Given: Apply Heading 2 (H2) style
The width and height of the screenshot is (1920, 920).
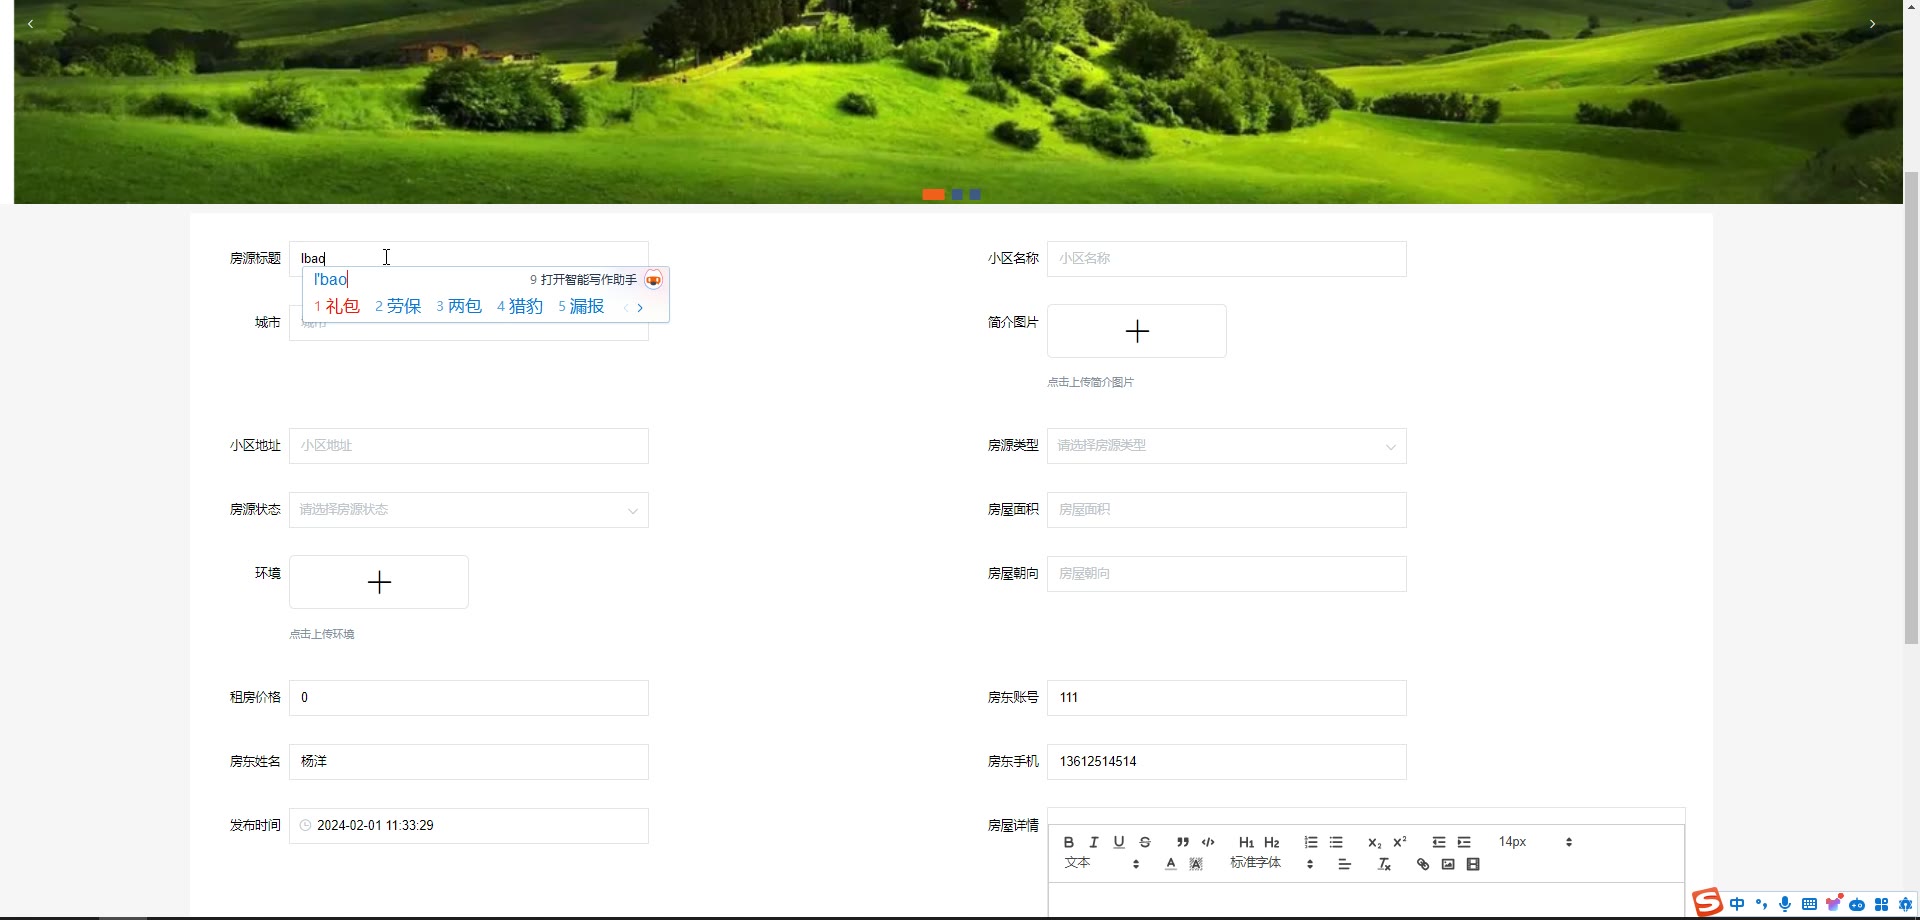Looking at the screenshot, I should point(1272,842).
